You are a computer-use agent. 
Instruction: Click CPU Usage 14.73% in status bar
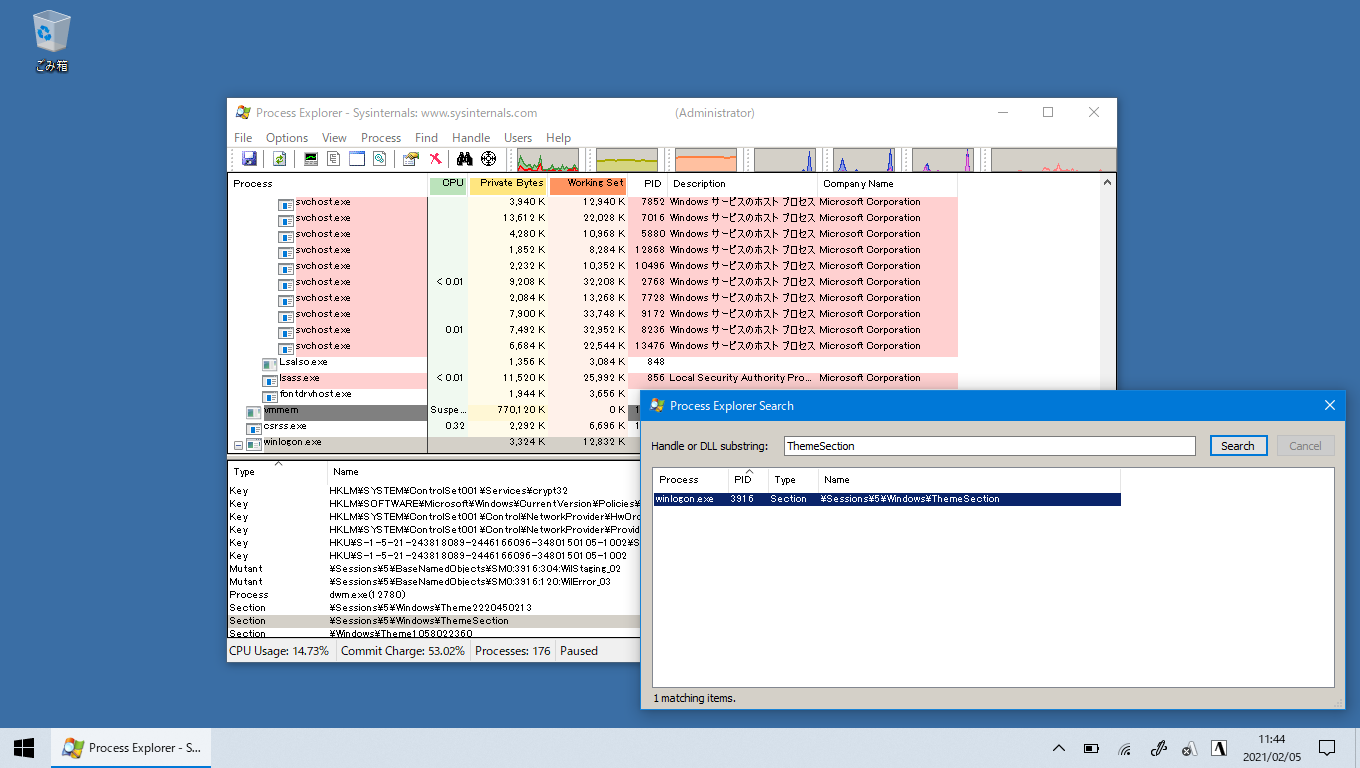279,651
